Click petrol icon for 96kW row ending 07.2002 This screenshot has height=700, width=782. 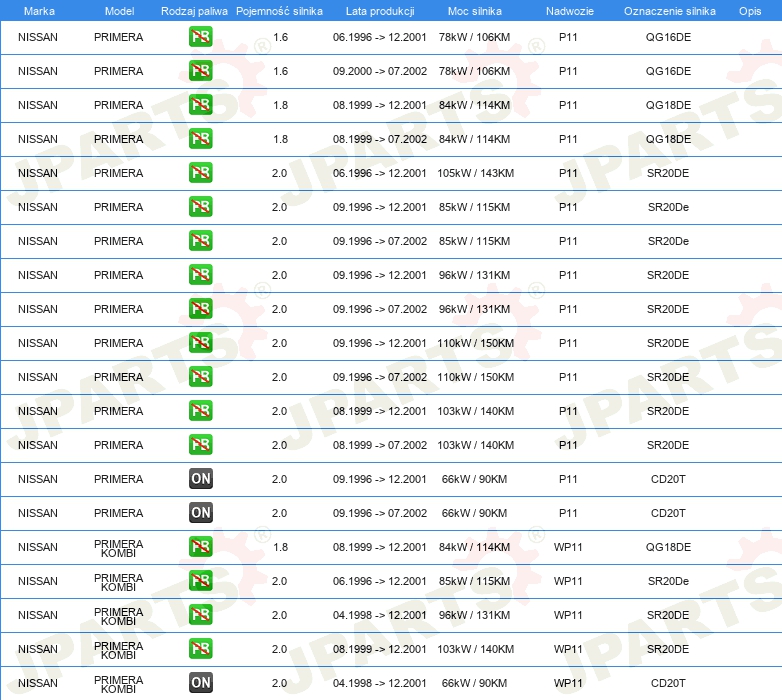pos(200,309)
